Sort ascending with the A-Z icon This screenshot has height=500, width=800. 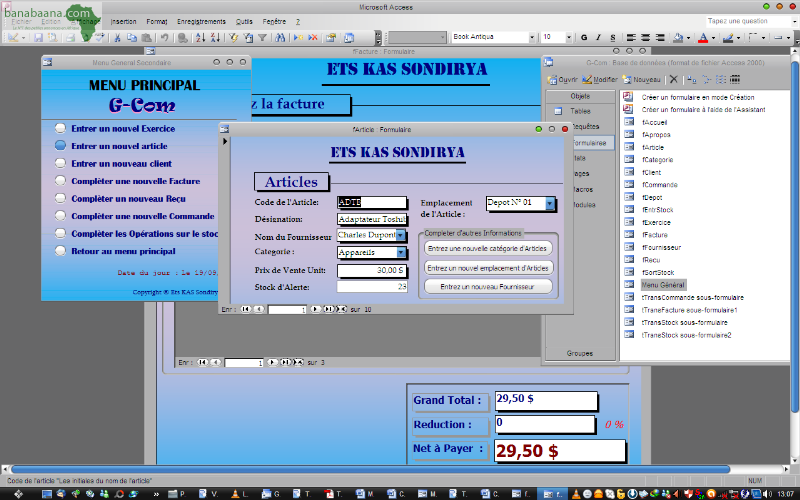(x=201, y=37)
